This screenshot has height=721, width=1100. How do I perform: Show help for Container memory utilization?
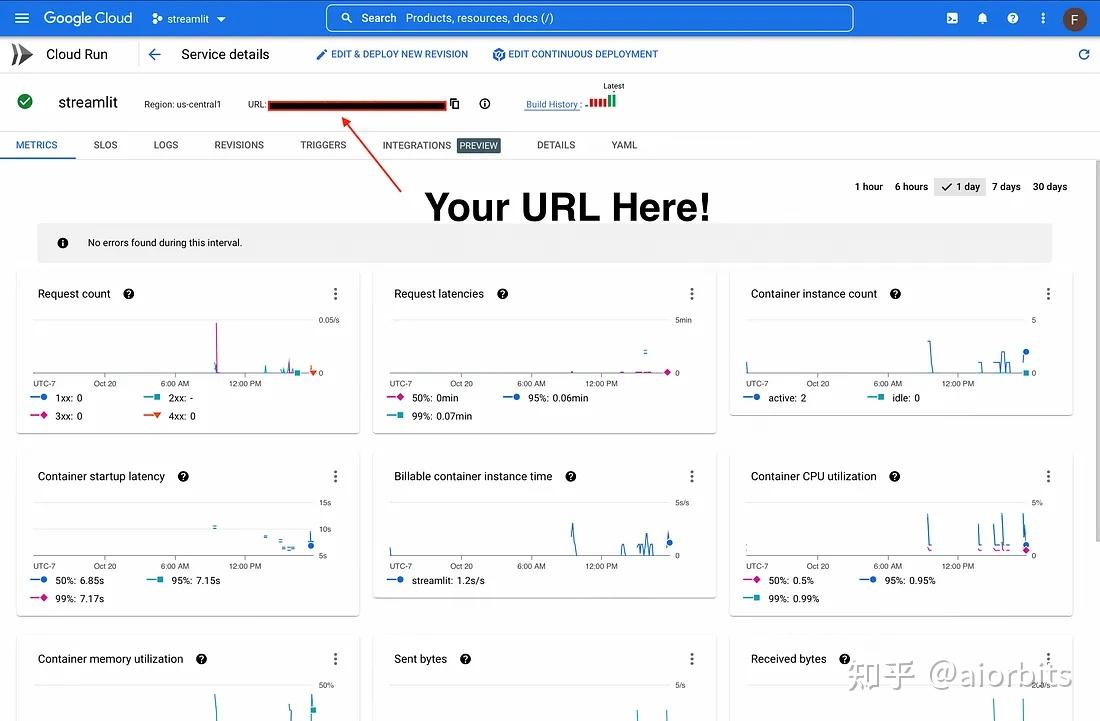(201, 659)
